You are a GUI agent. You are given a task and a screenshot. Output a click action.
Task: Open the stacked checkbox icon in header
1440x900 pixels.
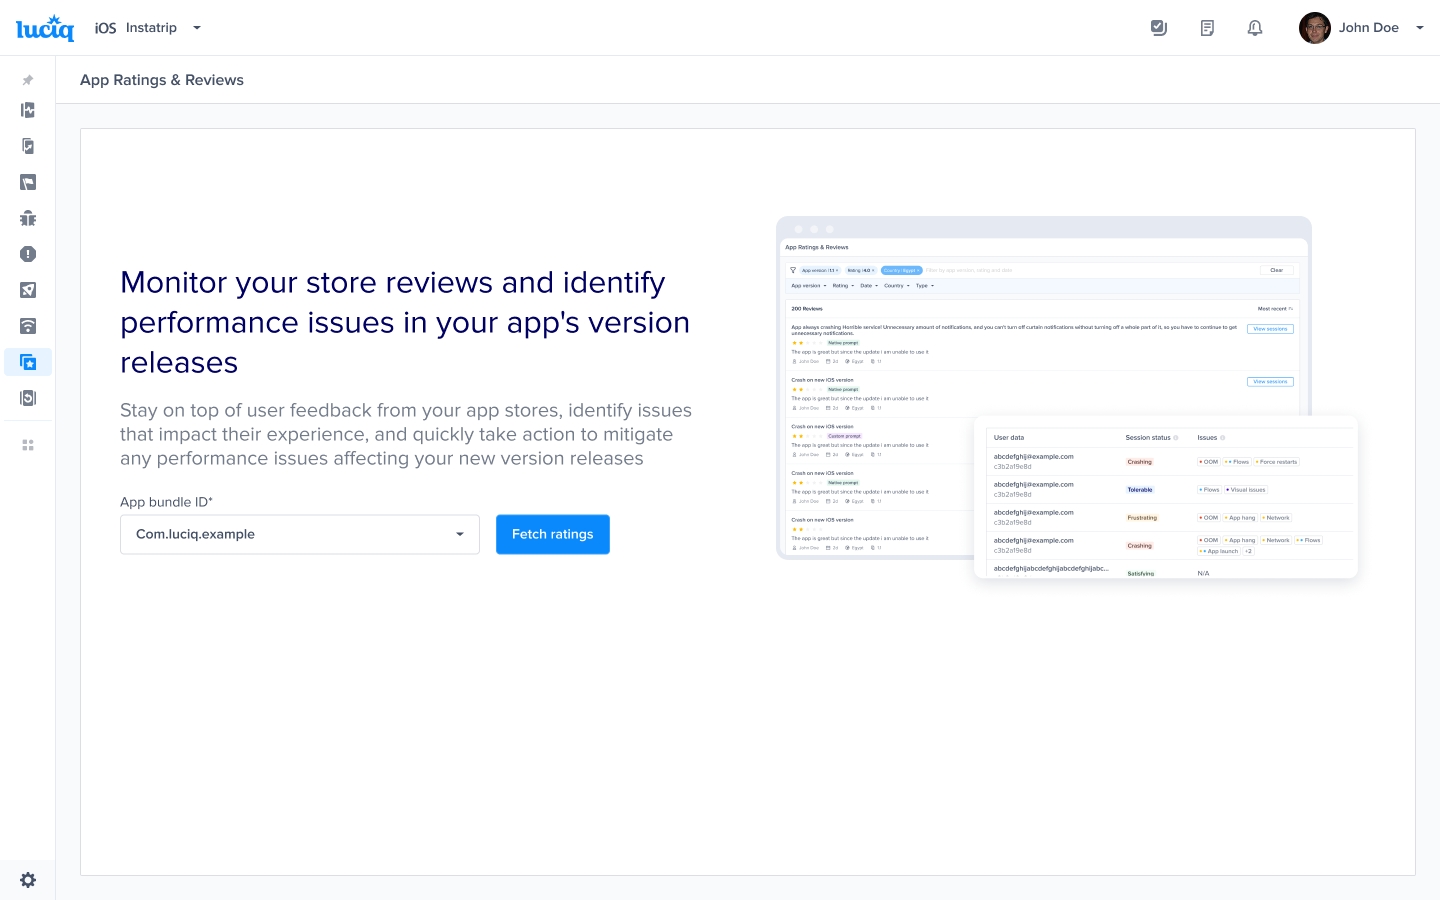point(1159,28)
